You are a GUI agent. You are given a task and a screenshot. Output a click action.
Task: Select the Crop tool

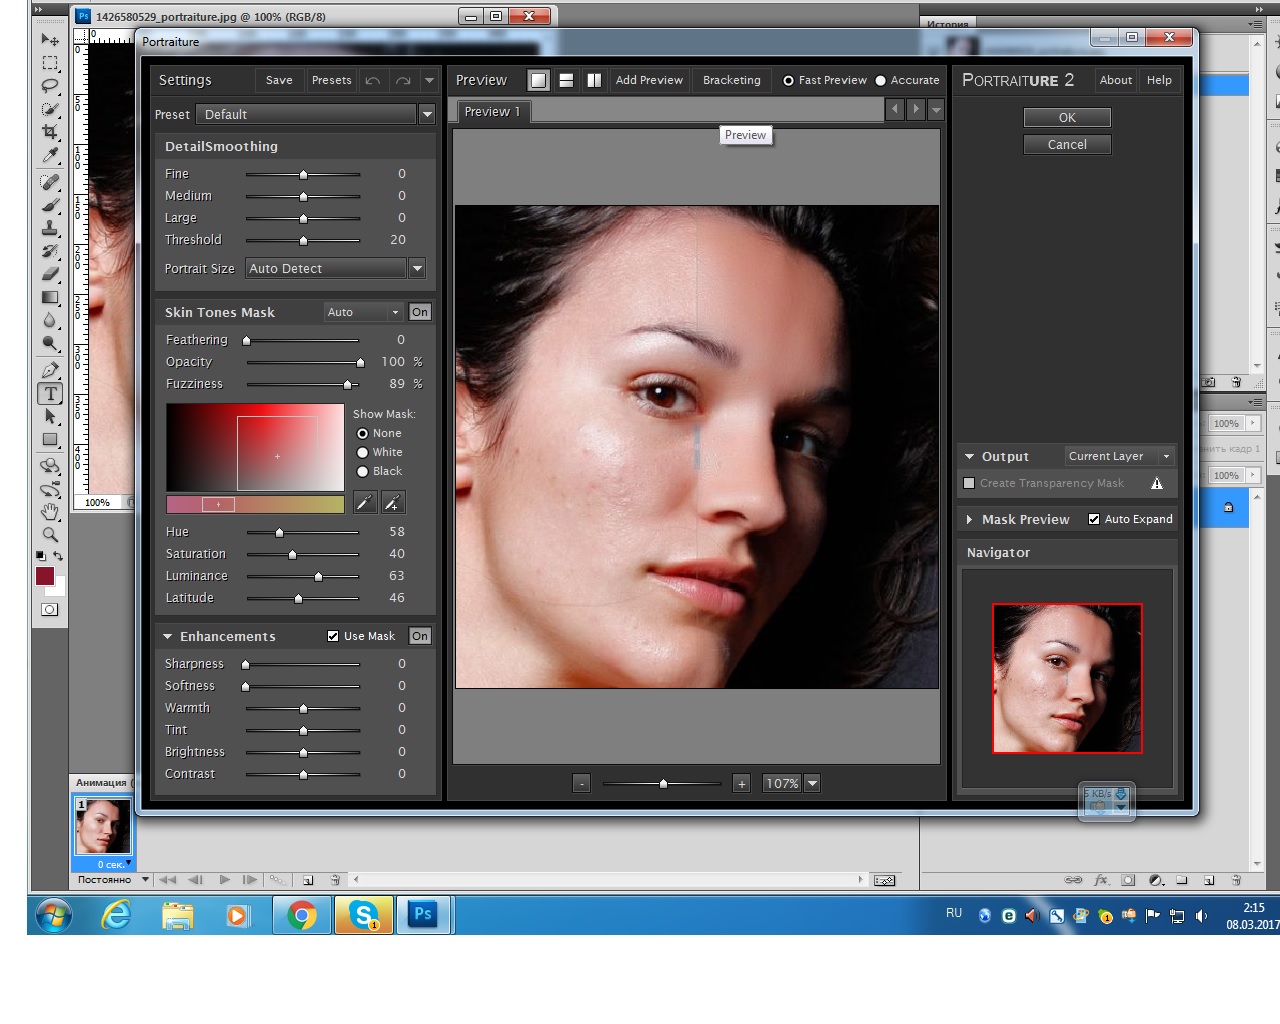click(x=49, y=132)
